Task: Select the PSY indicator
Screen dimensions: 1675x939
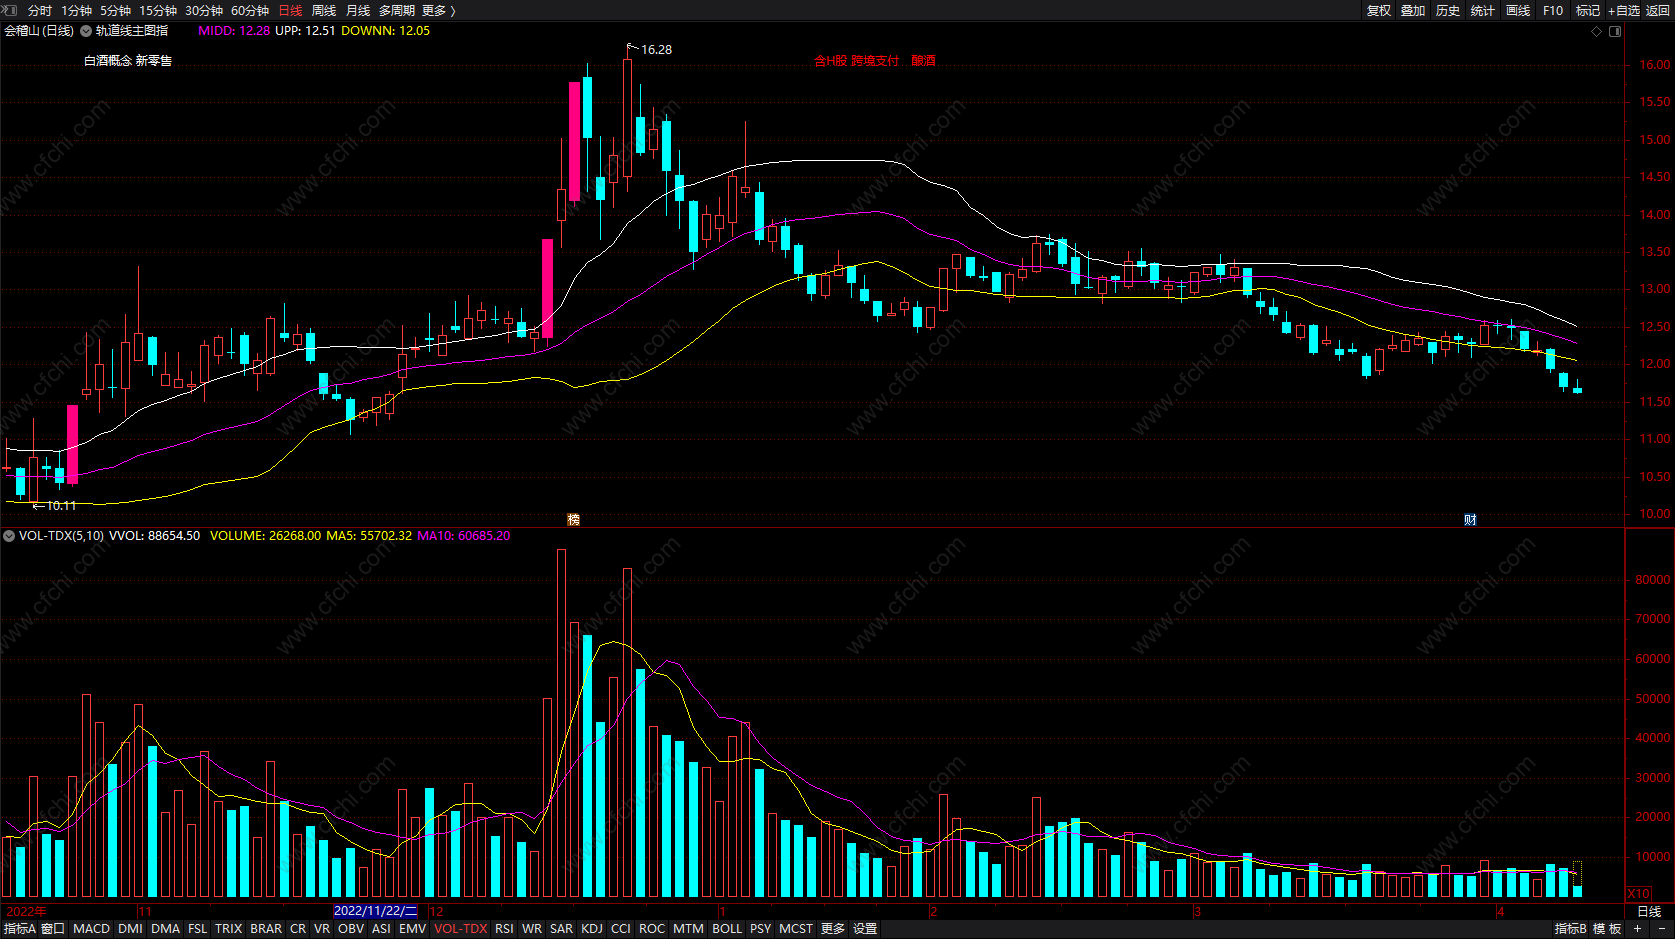Action: click(761, 929)
